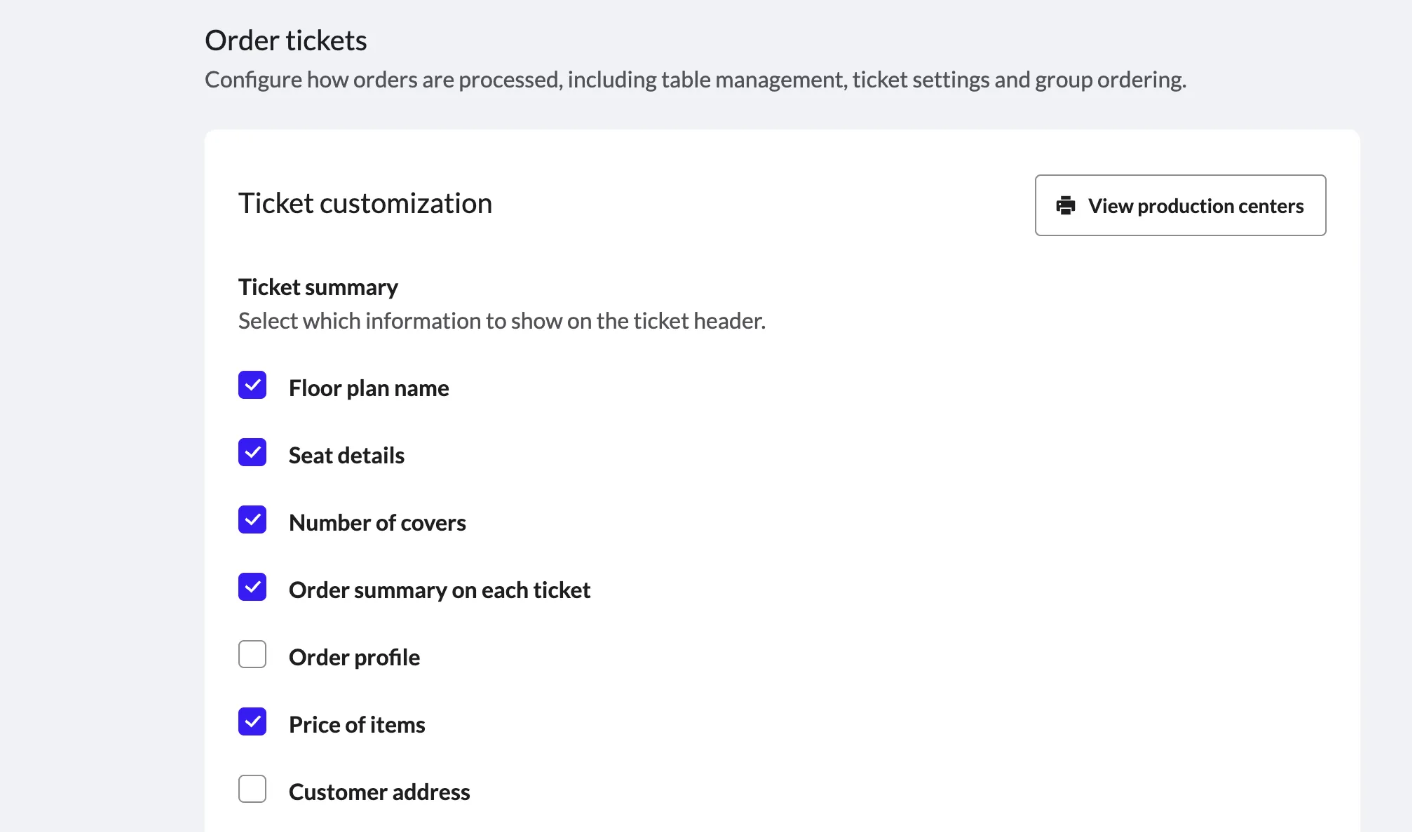Screen dimensions: 1412x832
Task: Select the Number of covers label
Action: pyautogui.click(x=377, y=523)
